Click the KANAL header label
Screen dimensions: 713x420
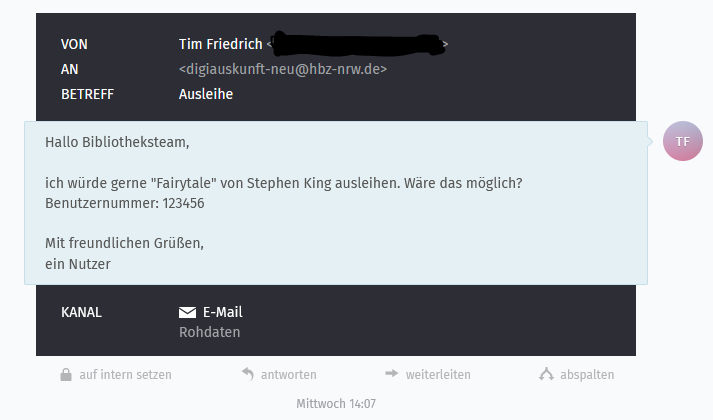point(81,312)
